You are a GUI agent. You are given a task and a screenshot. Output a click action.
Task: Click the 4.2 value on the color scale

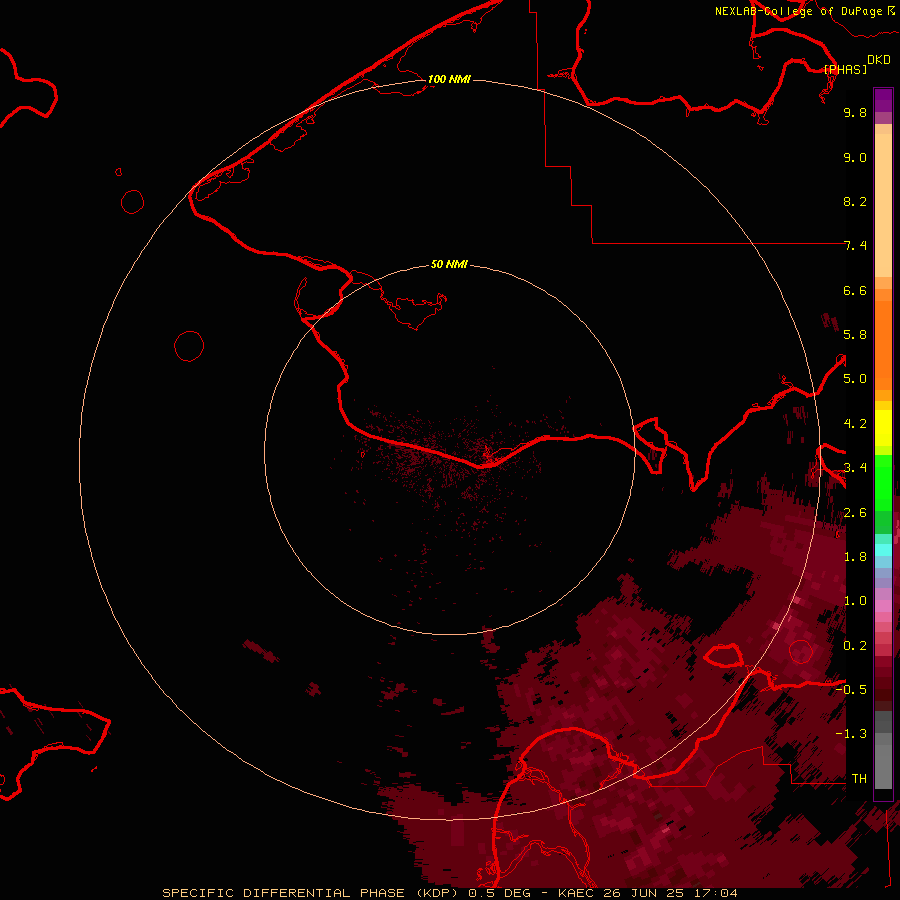(x=855, y=424)
